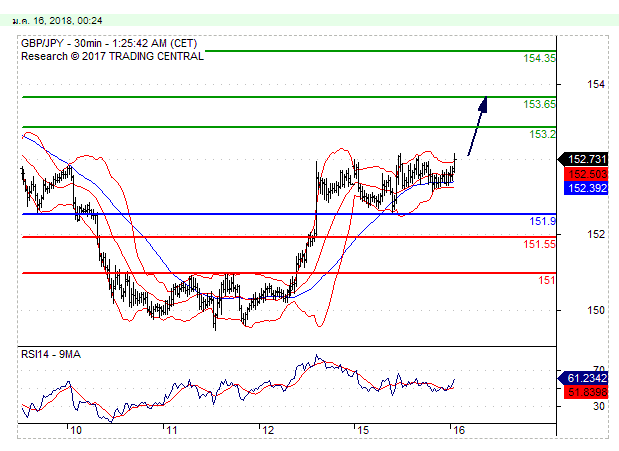Image resolution: width=619 pixels, height=451 pixels.
Task: Select the blue price tag 152.392
Action: 586,188
